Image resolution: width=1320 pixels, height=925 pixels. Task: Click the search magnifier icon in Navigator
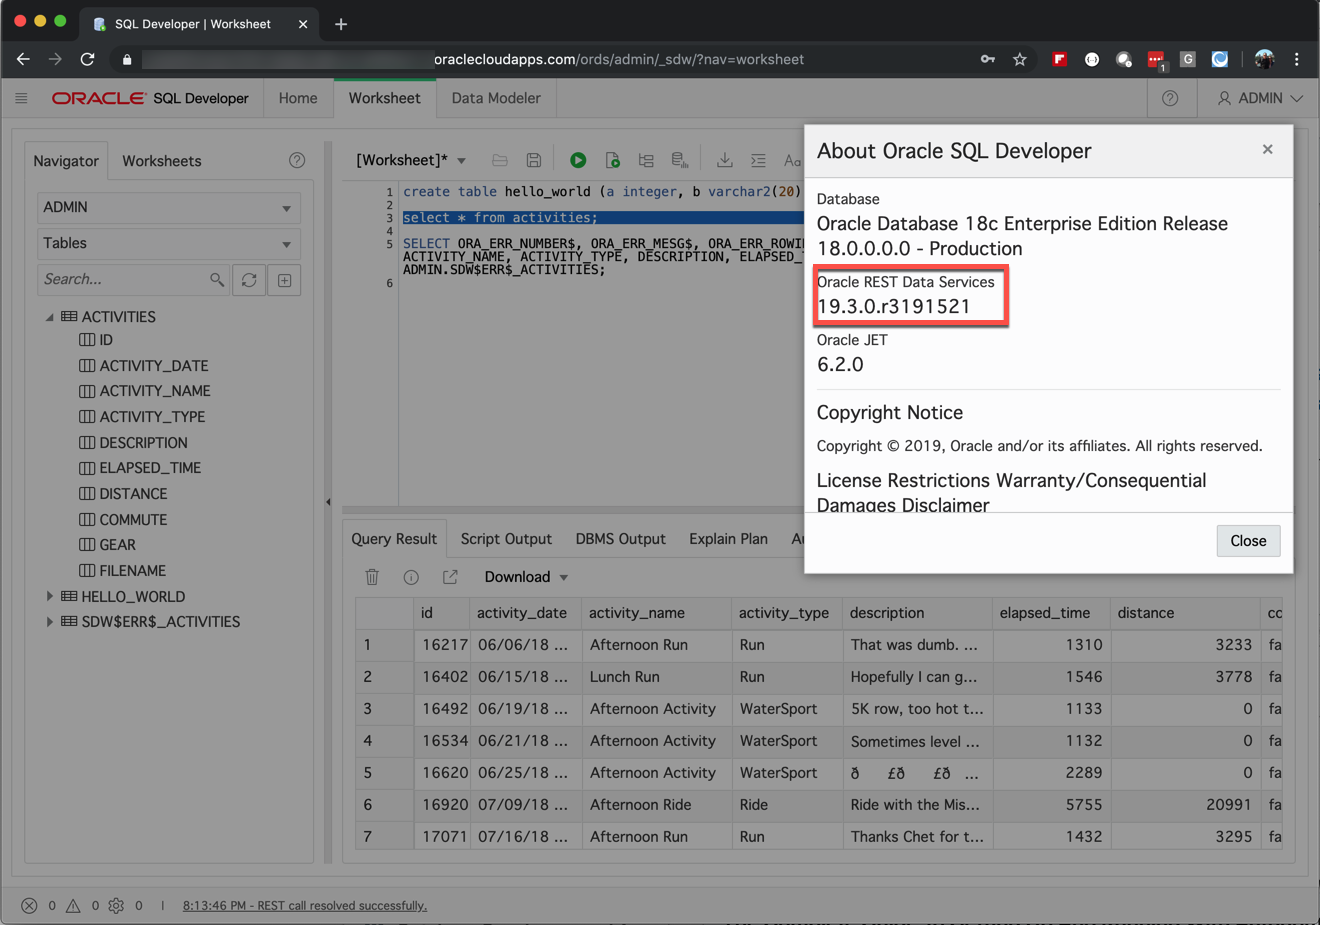pos(217,280)
